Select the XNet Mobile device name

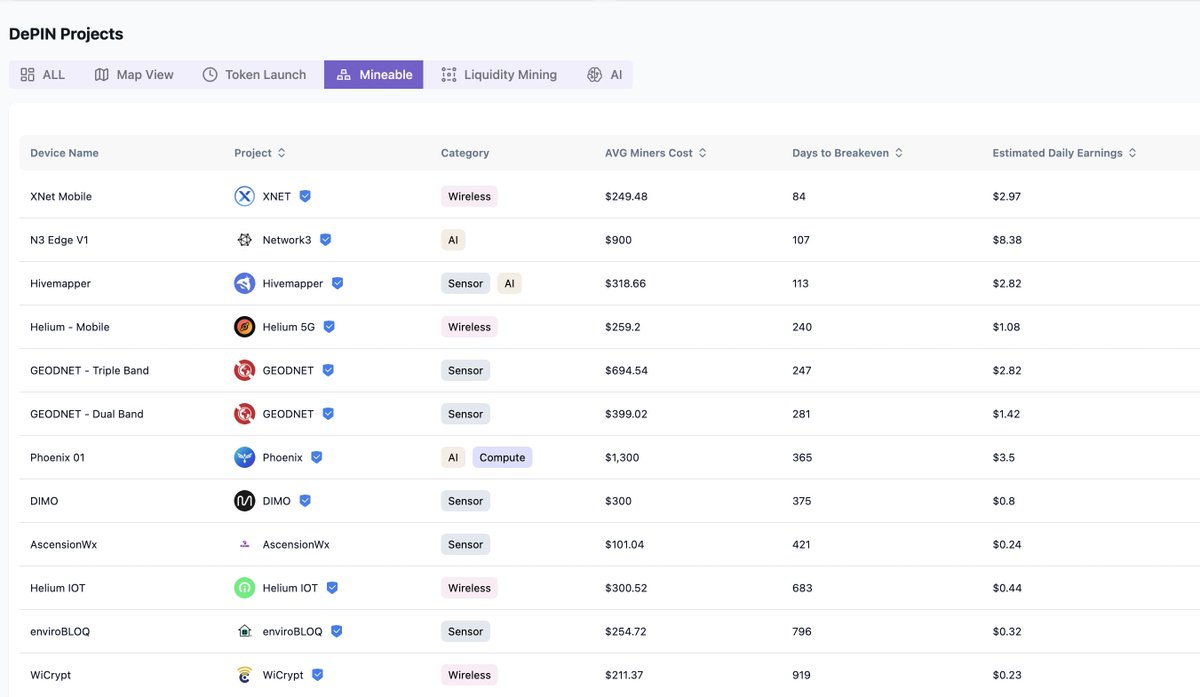coord(61,196)
